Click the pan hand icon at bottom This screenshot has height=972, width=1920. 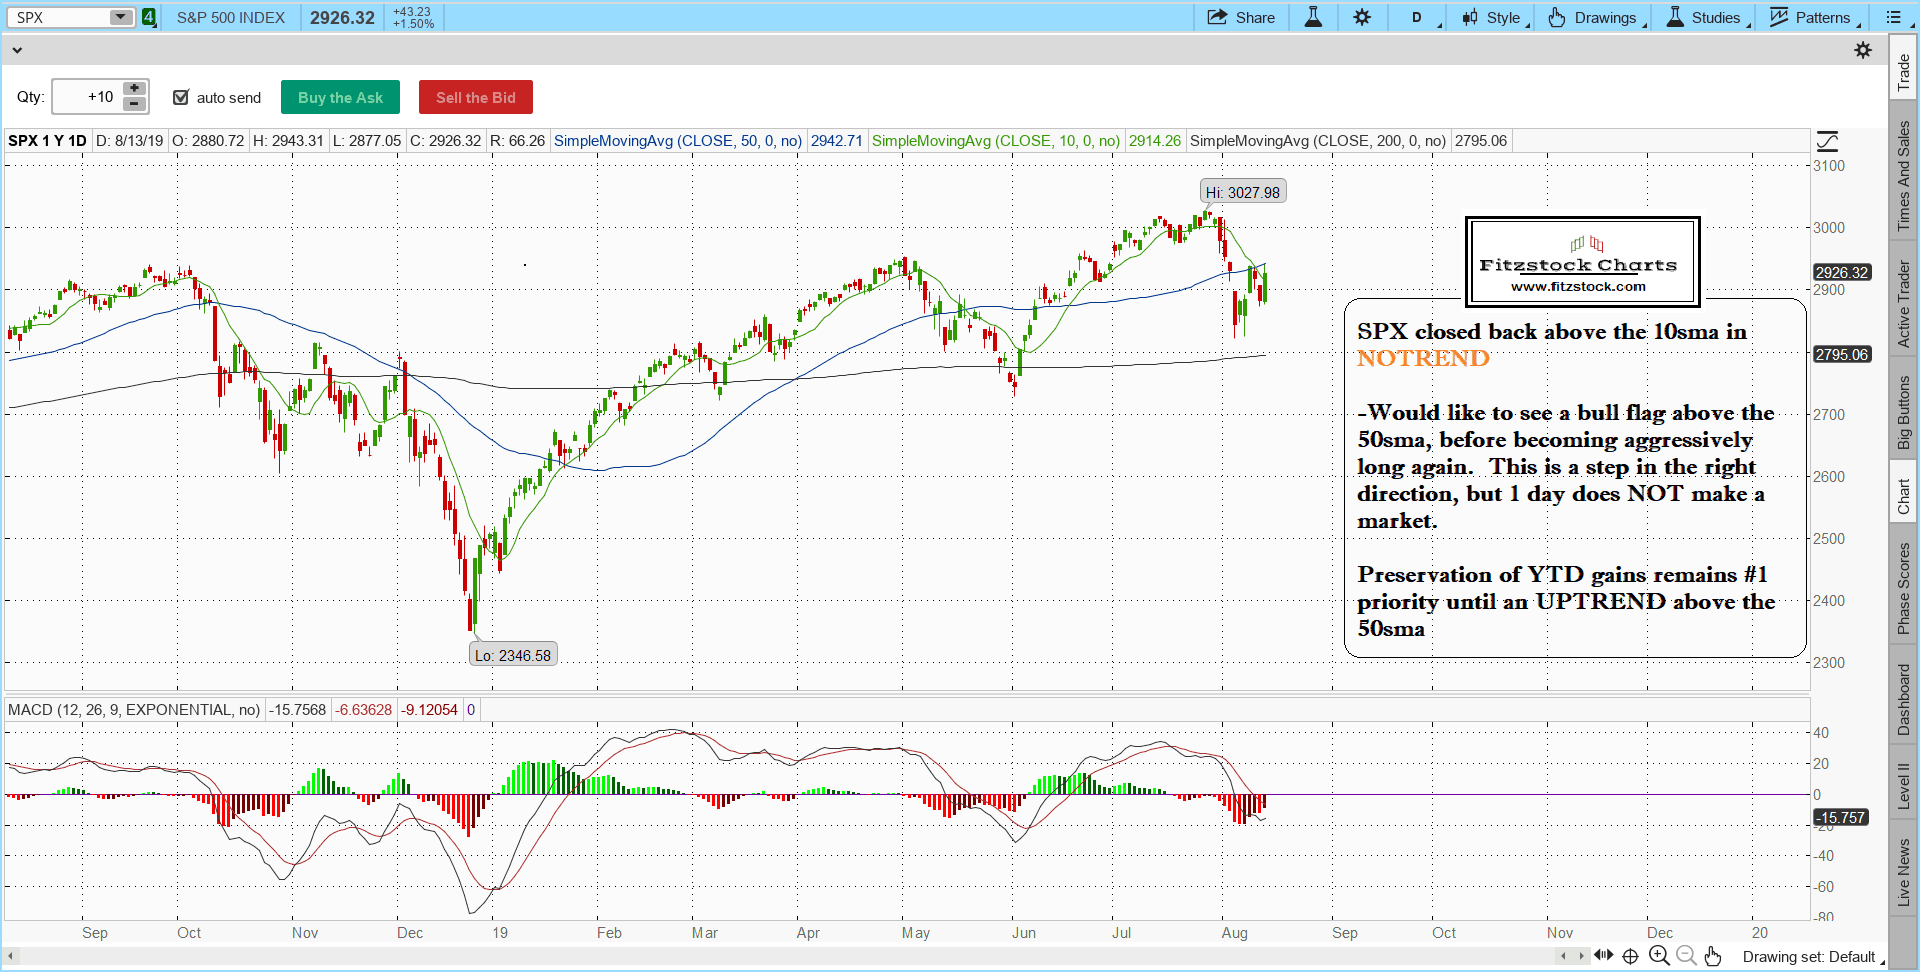1713,956
